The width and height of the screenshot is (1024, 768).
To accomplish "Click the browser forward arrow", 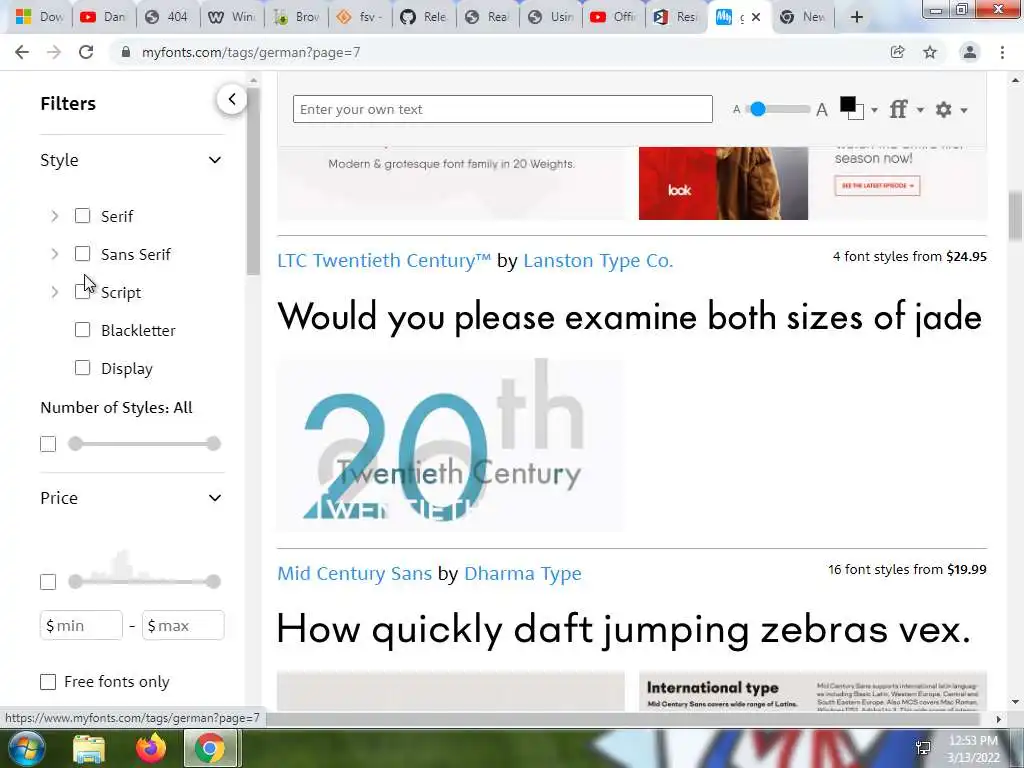I will click(x=54, y=52).
